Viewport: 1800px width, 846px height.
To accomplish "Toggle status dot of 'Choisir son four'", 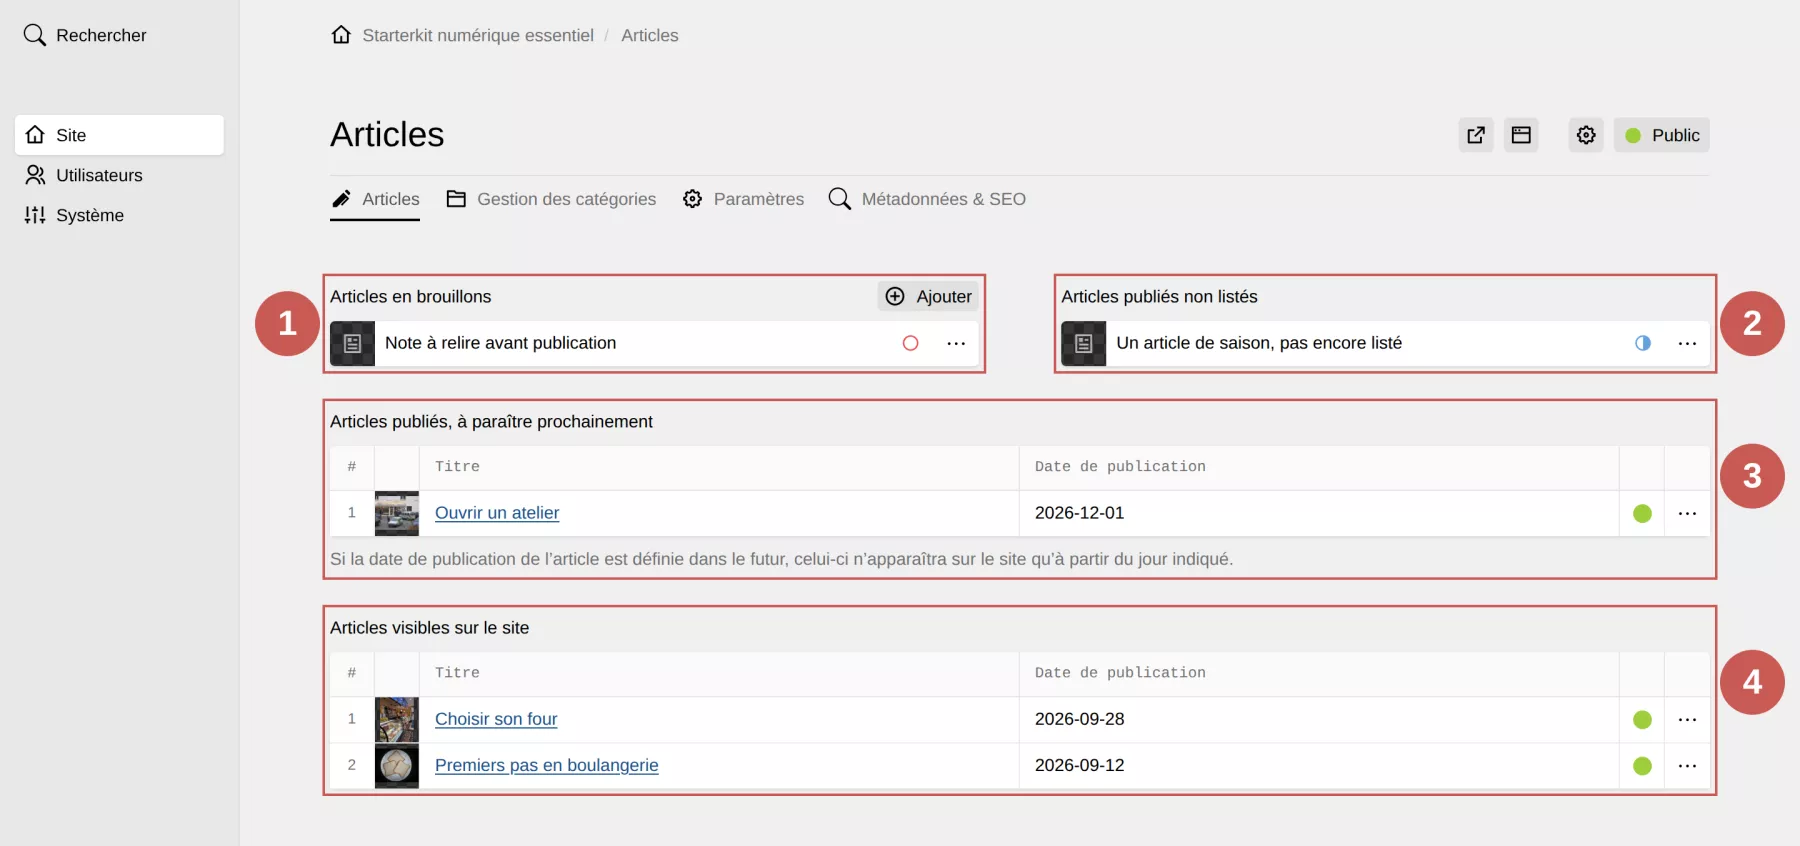I will (1642, 719).
